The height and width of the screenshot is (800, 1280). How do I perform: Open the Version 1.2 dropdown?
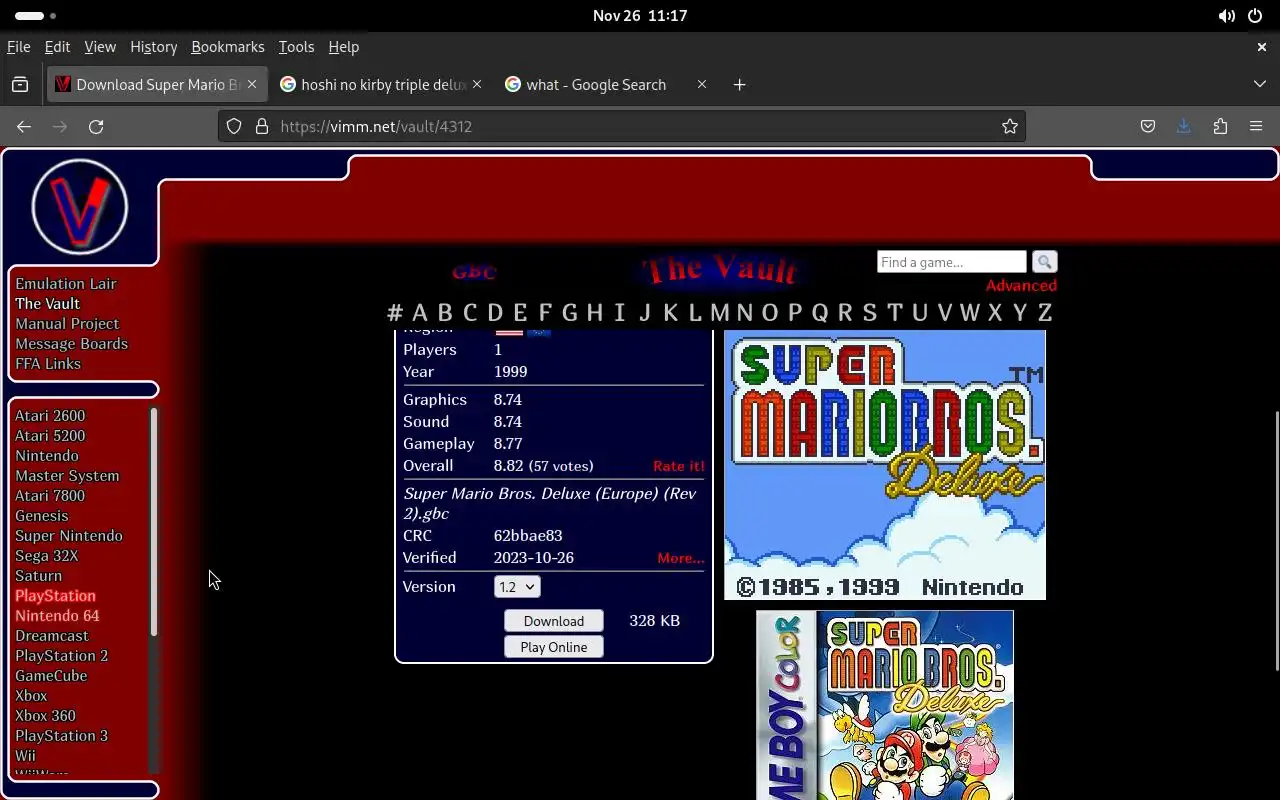(517, 587)
